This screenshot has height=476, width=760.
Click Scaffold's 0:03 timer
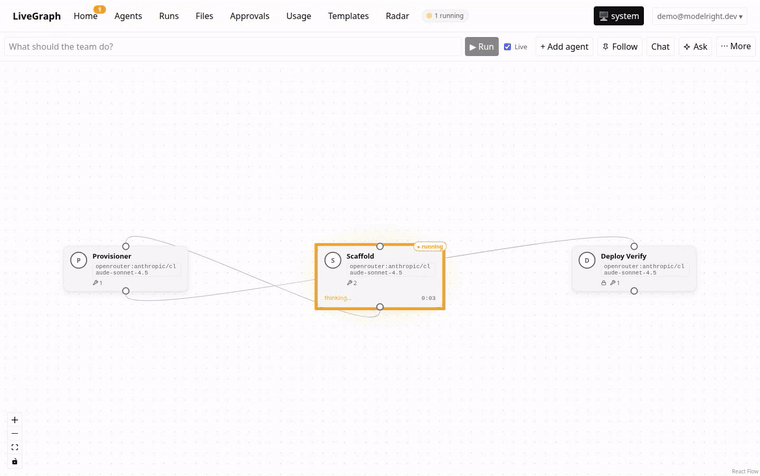[428, 298]
